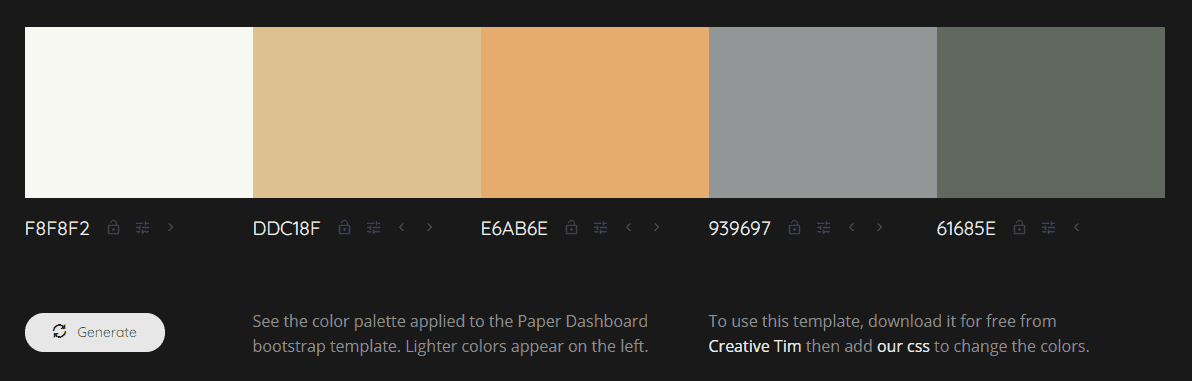Open adjust sliders for 939697
Viewport: 1192px width, 381px height.
point(823,227)
